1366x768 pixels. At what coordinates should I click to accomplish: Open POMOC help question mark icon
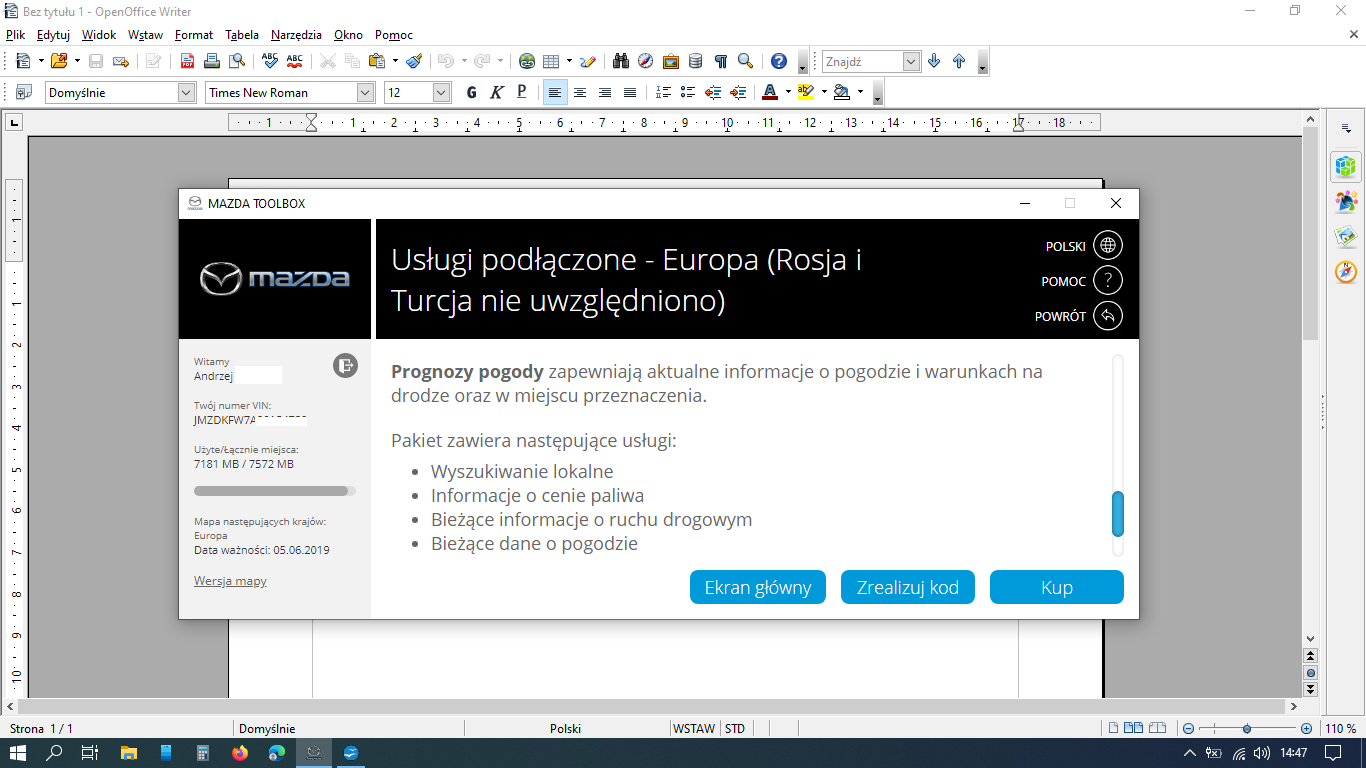1108,281
